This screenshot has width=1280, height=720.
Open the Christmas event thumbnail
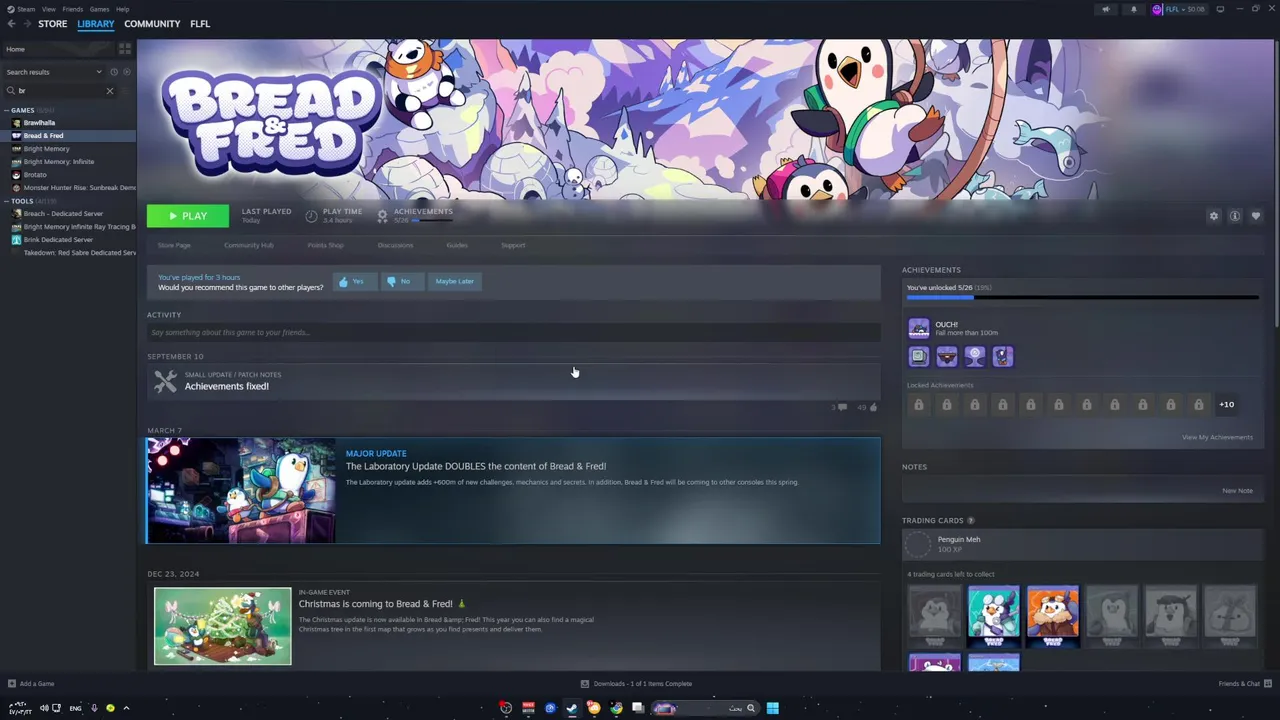tap(223, 626)
